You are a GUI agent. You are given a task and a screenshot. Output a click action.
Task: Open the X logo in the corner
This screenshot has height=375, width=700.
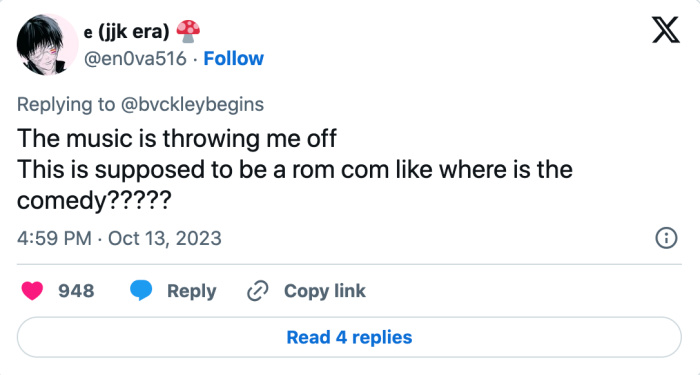(666, 30)
